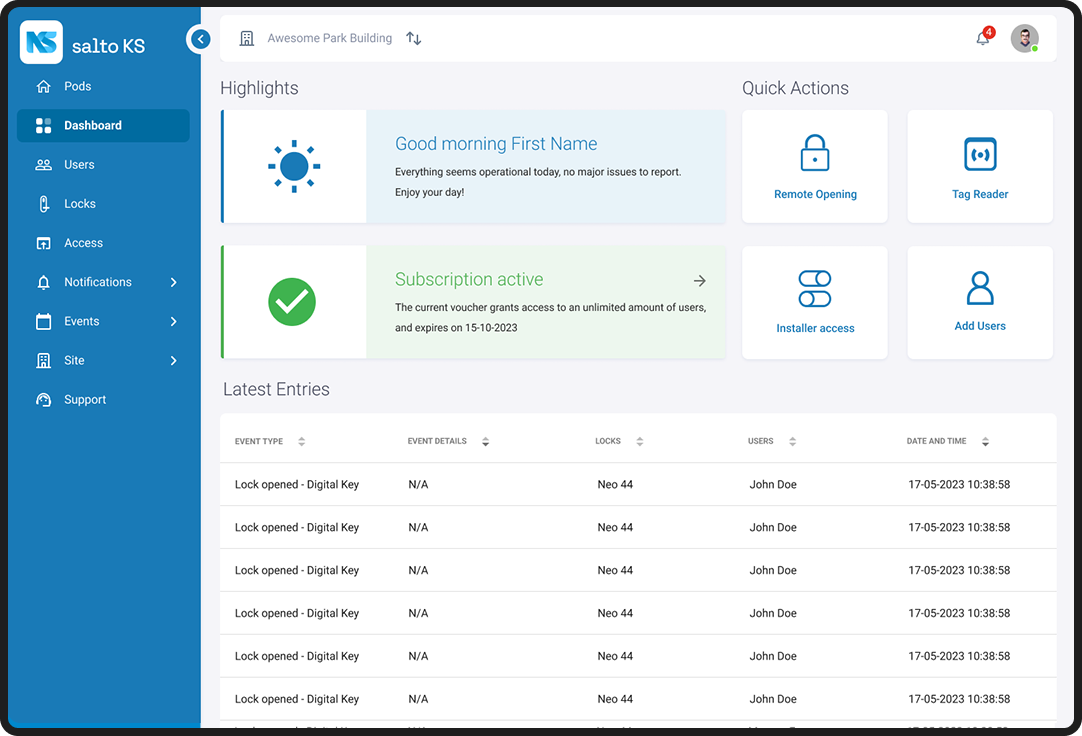Switch site using the up-down arrows icon

click(x=414, y=39)
